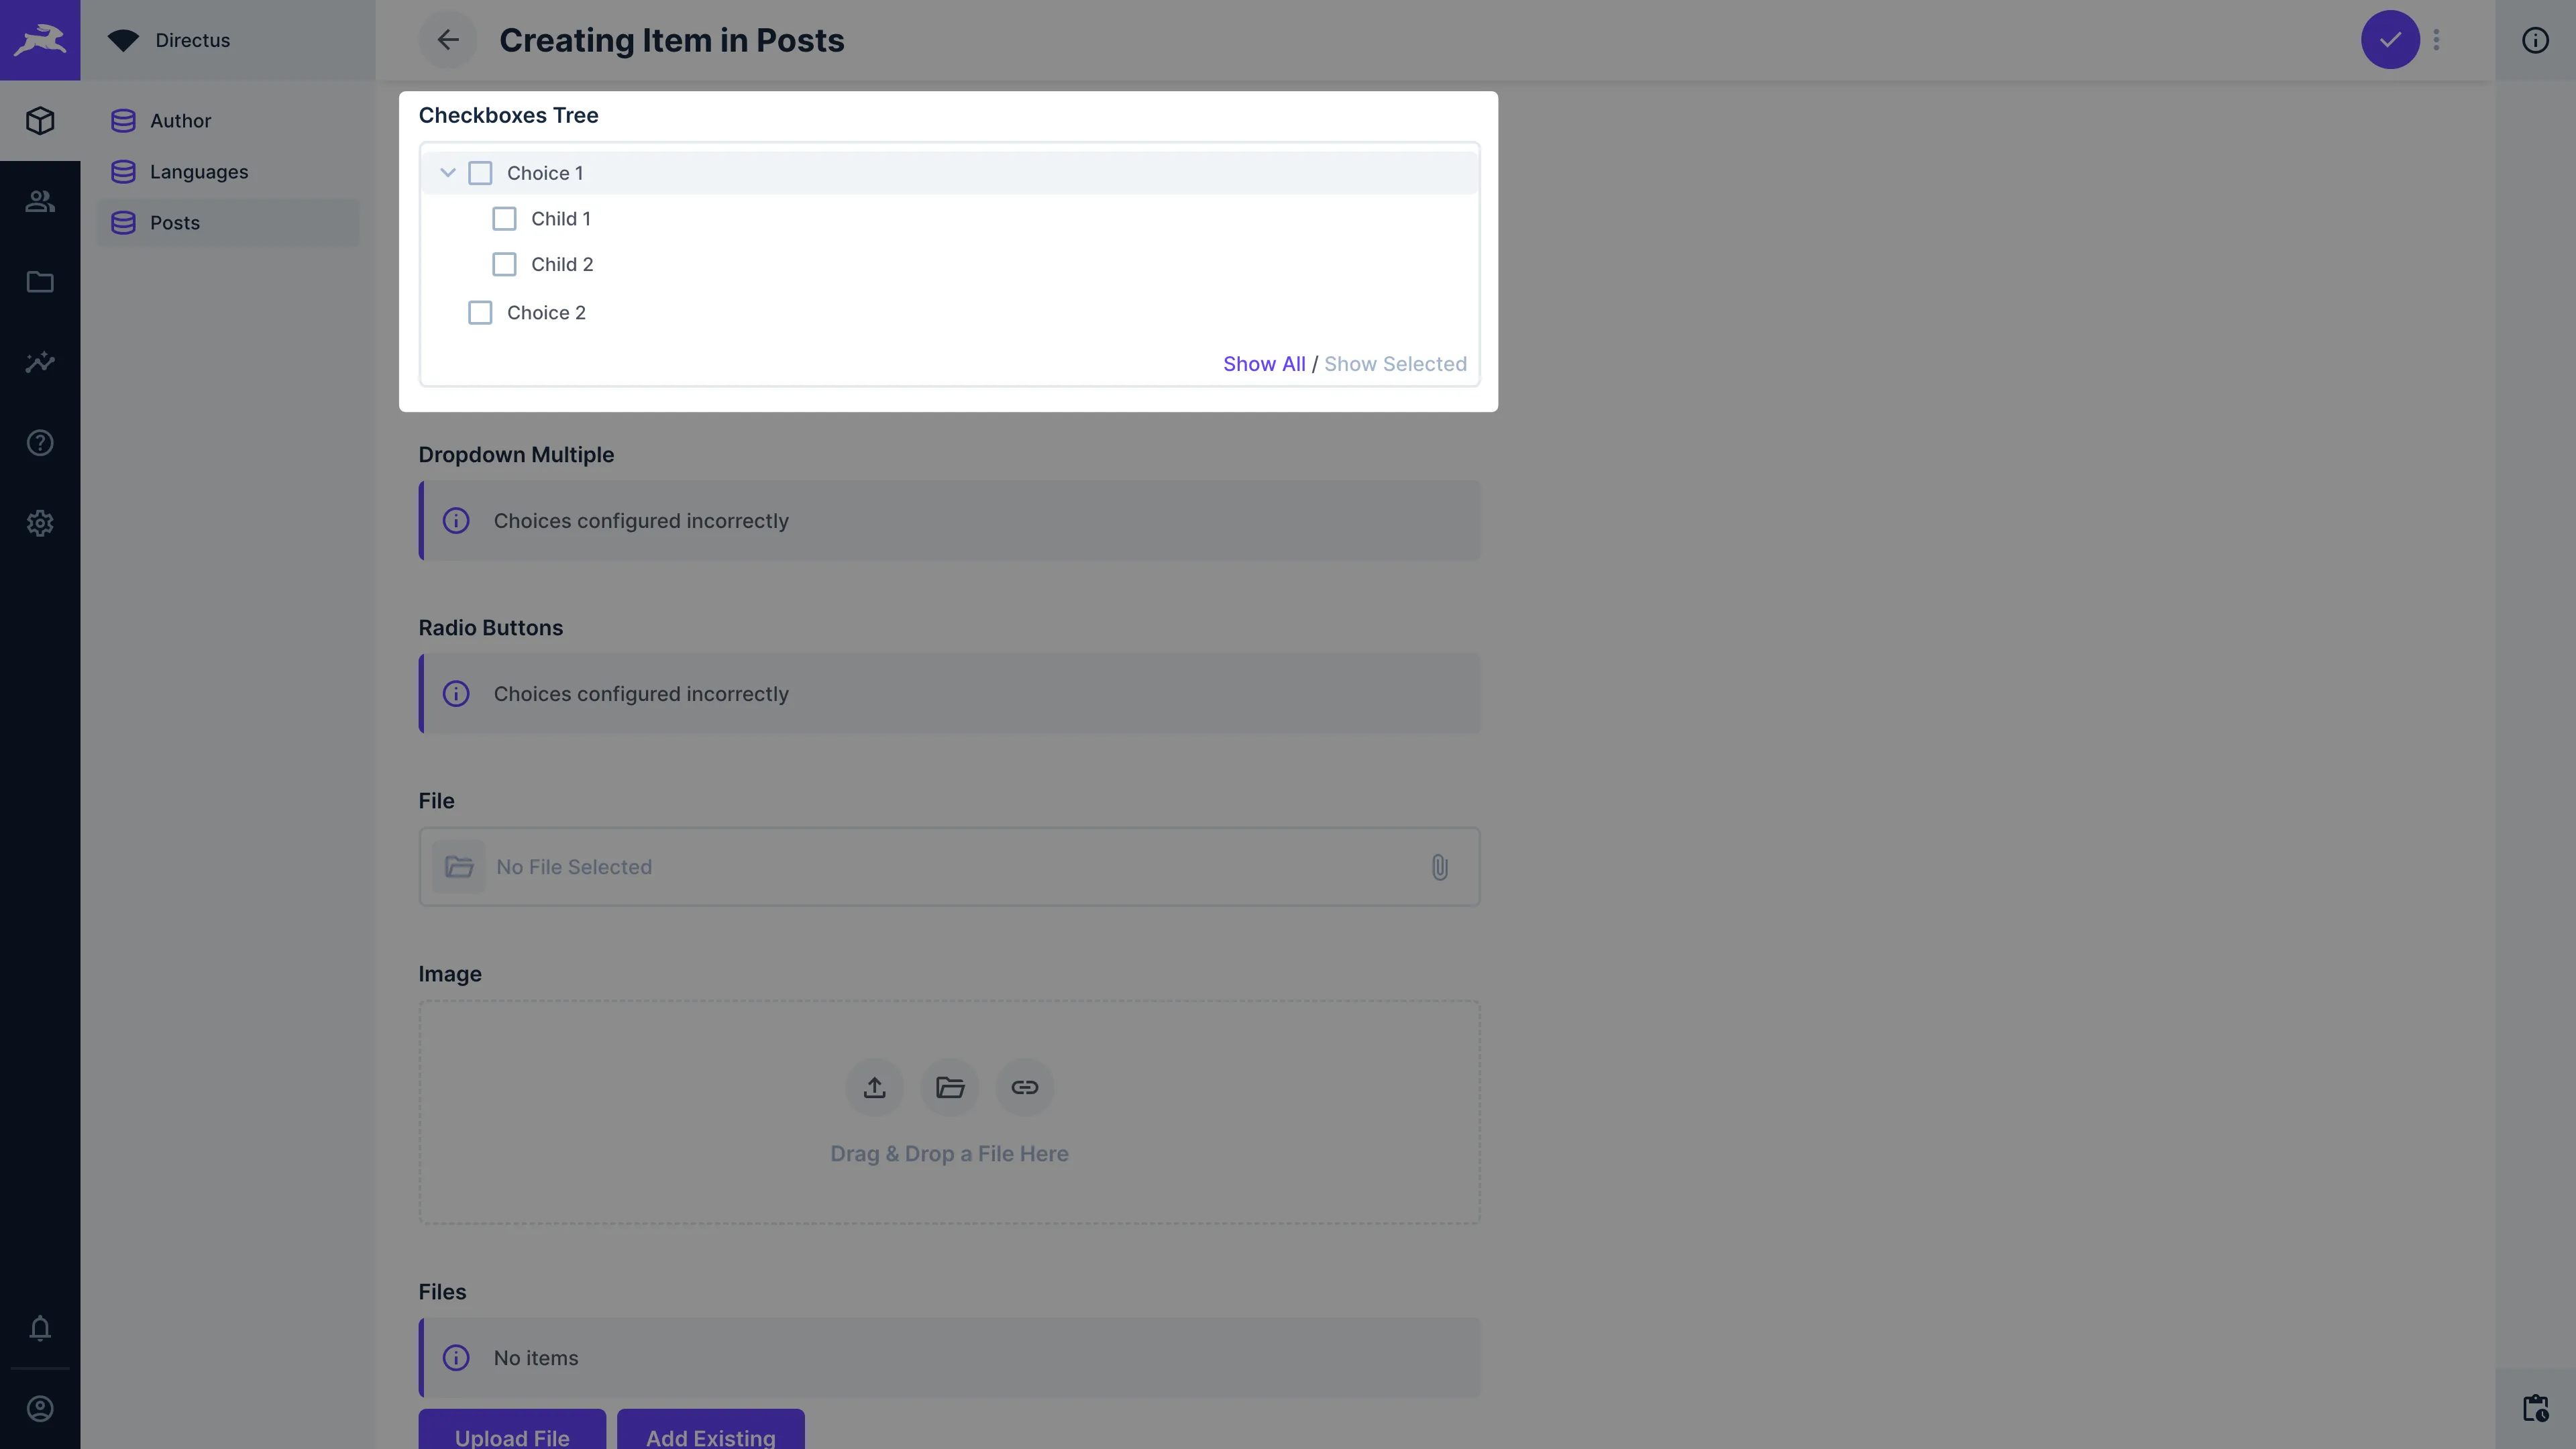Click the paperclip icon in the File field
This screenshot has height=1449, width=2576.
(x=1440, y=867)
